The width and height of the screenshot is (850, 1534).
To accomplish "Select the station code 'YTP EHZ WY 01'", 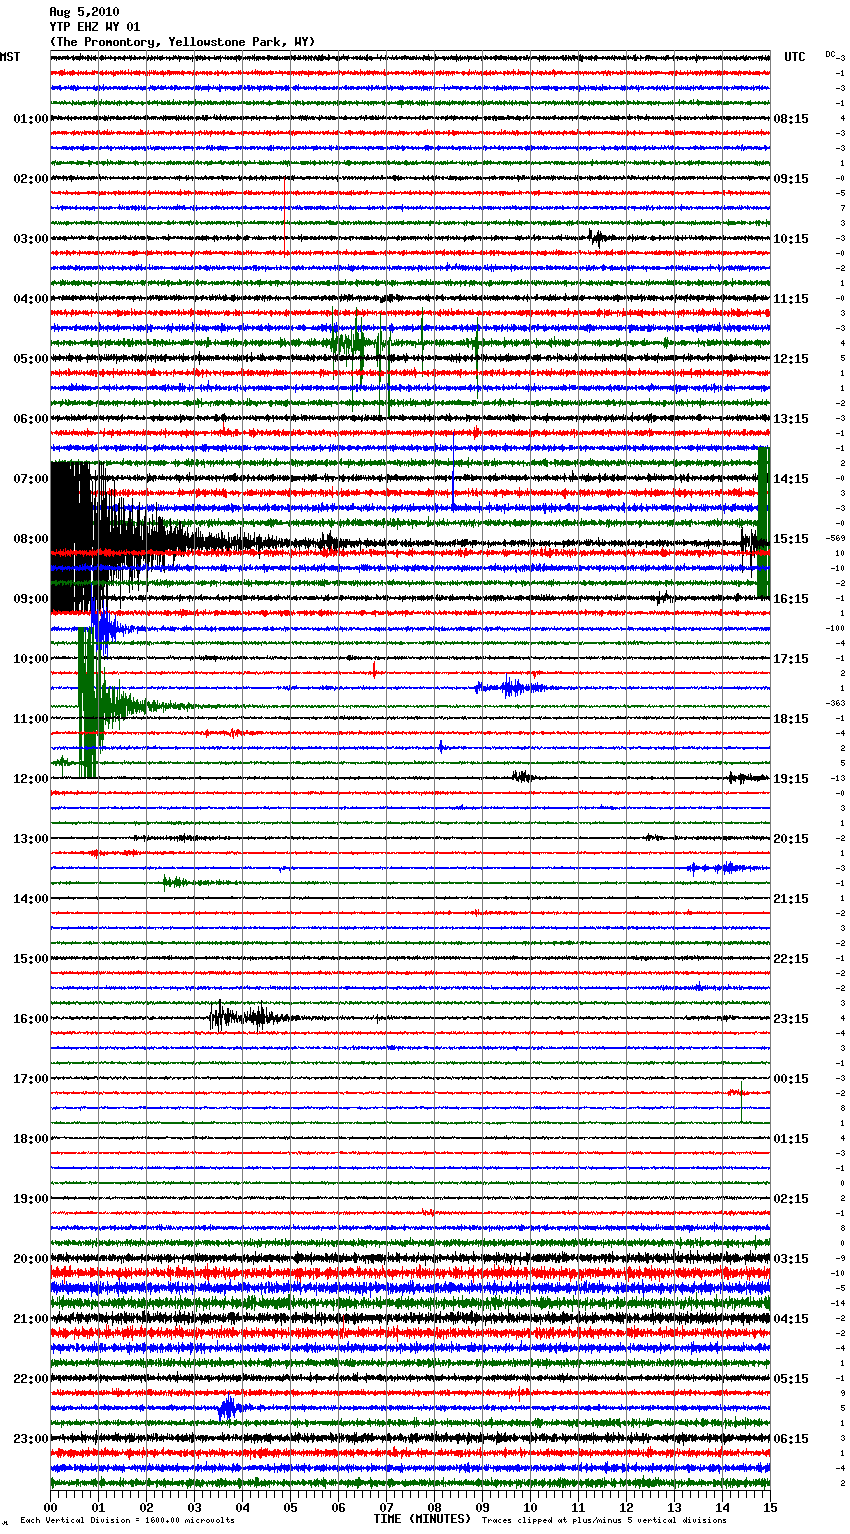I will click(95, 27).
